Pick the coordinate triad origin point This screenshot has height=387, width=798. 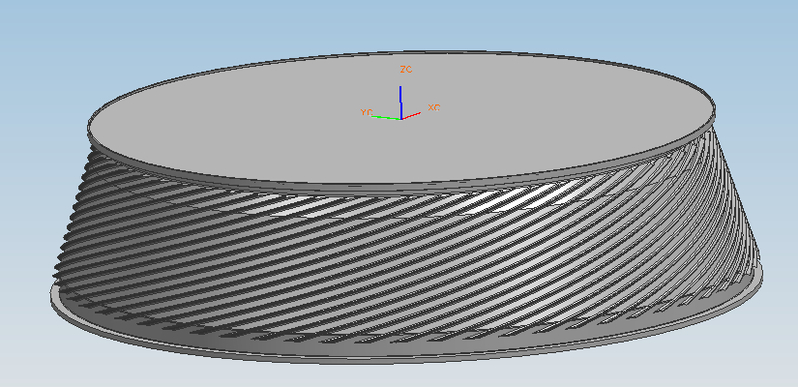402,119
